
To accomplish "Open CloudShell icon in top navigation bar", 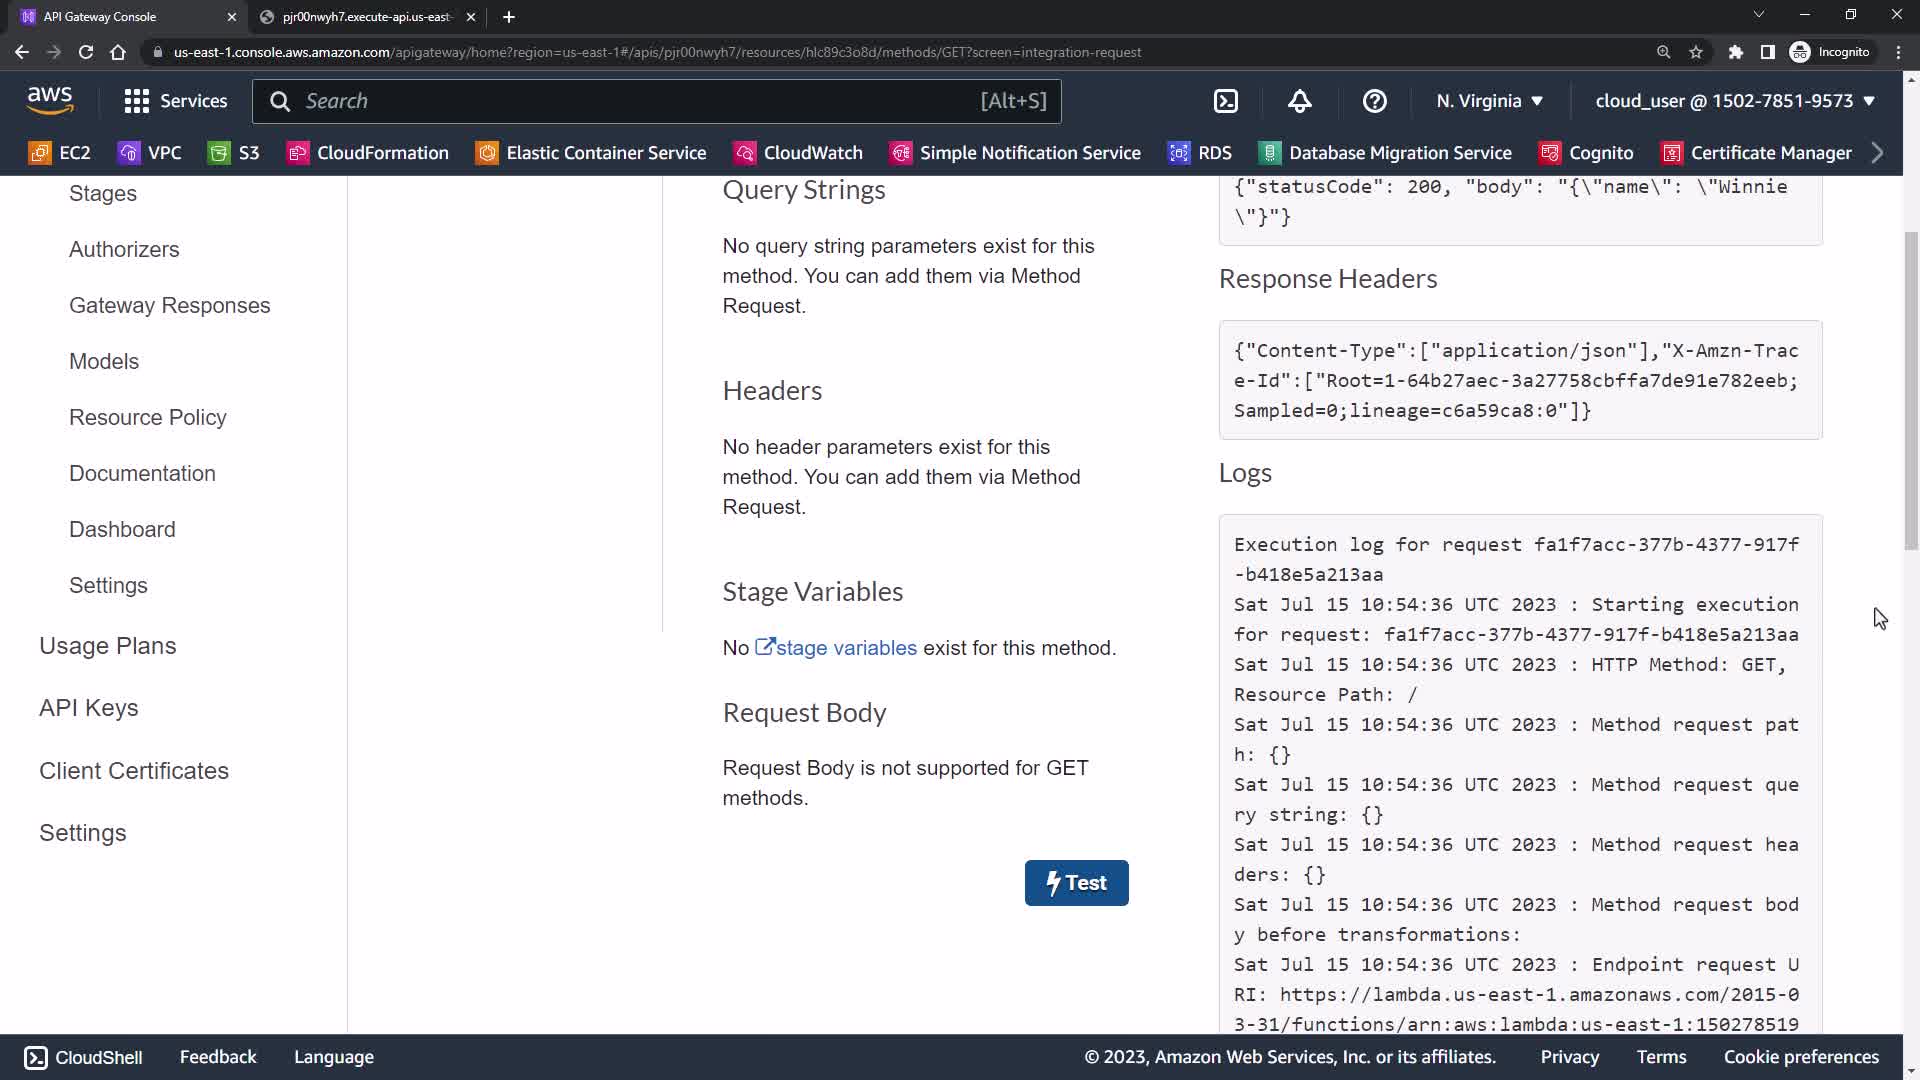I will click(1226, 101).
